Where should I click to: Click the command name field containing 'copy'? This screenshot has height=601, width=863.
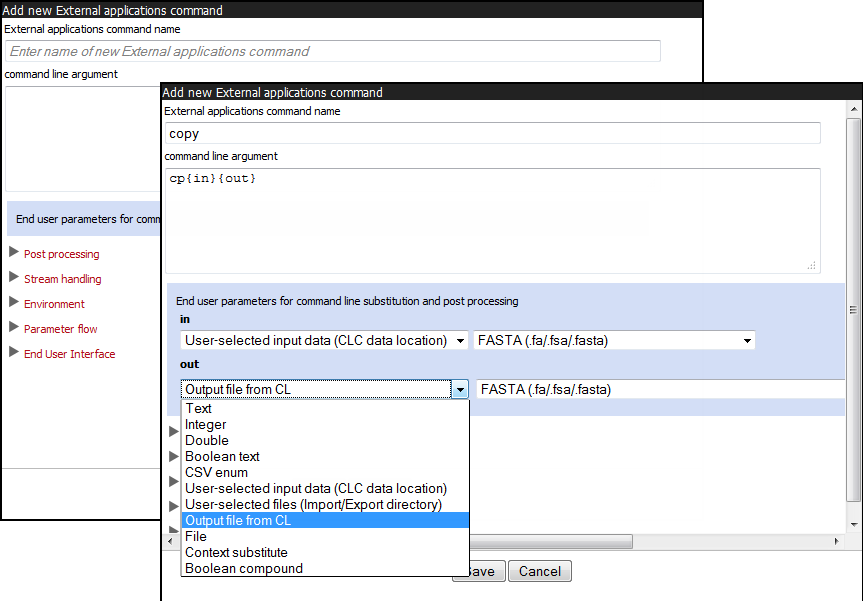491,133
